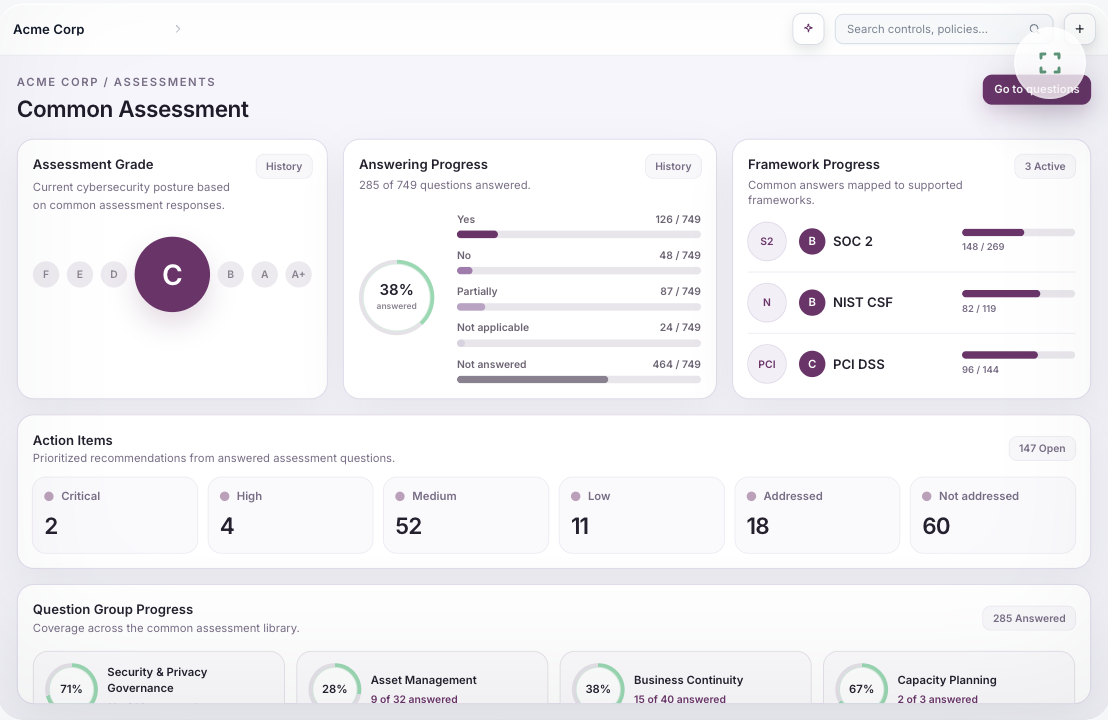Click '285 of 749 questions answered.' text

point(444,185)
